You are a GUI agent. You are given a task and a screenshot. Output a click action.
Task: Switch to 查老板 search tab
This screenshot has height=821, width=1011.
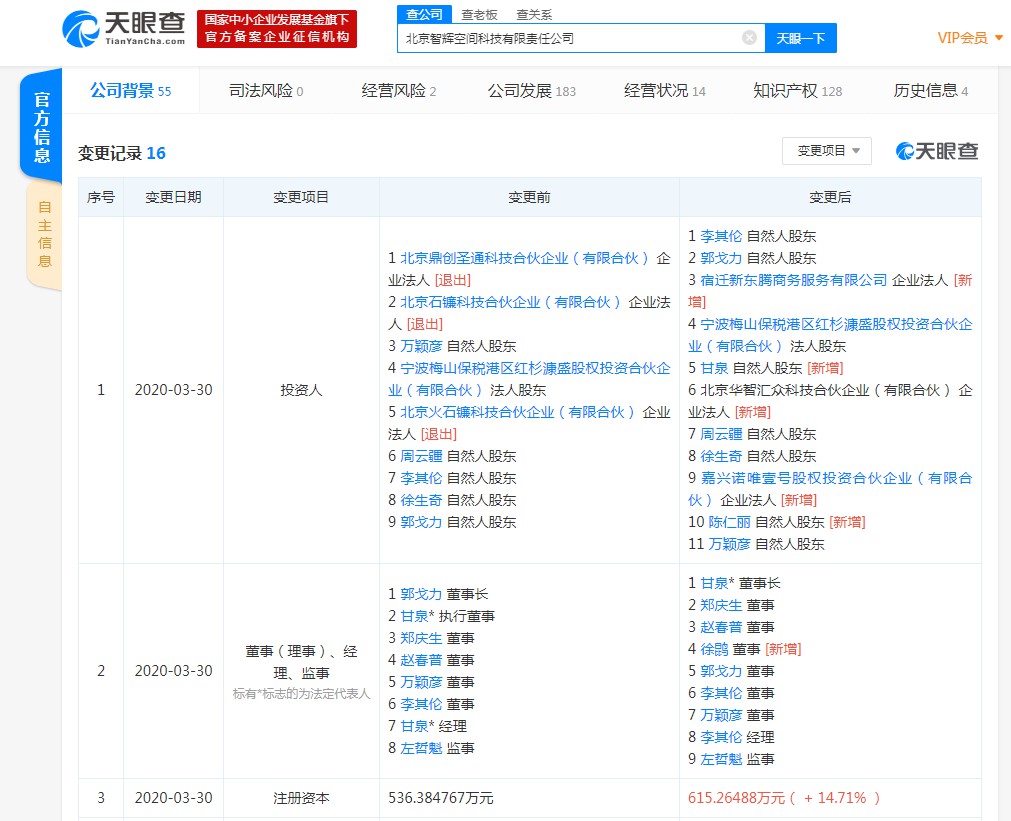click(479, 14)
